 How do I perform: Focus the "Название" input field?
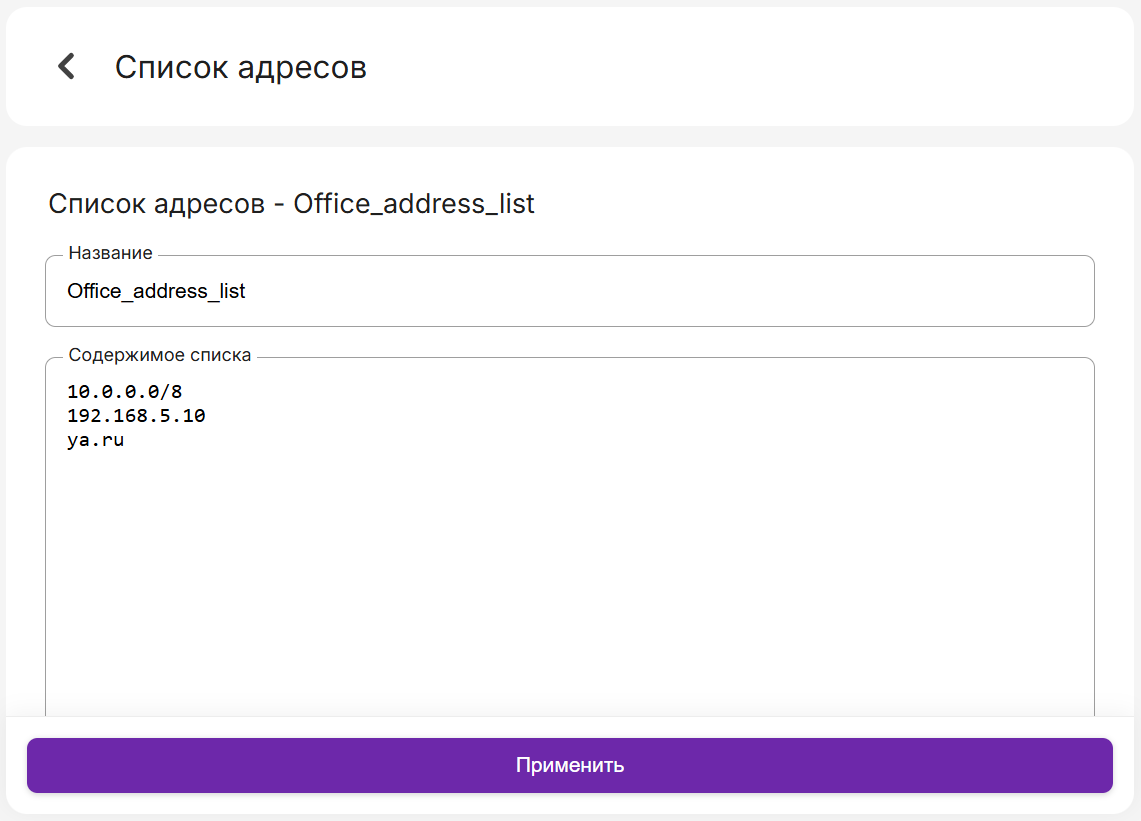[x=569, y=291]
